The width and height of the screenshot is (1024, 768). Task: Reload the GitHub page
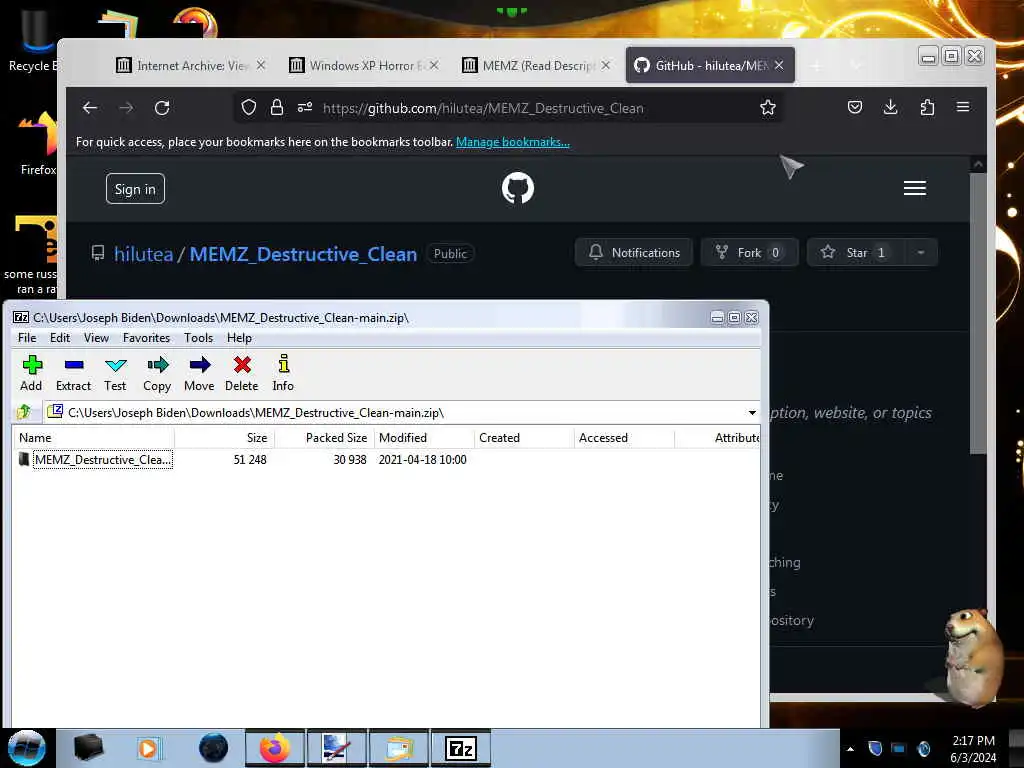(x=162, y=108)
